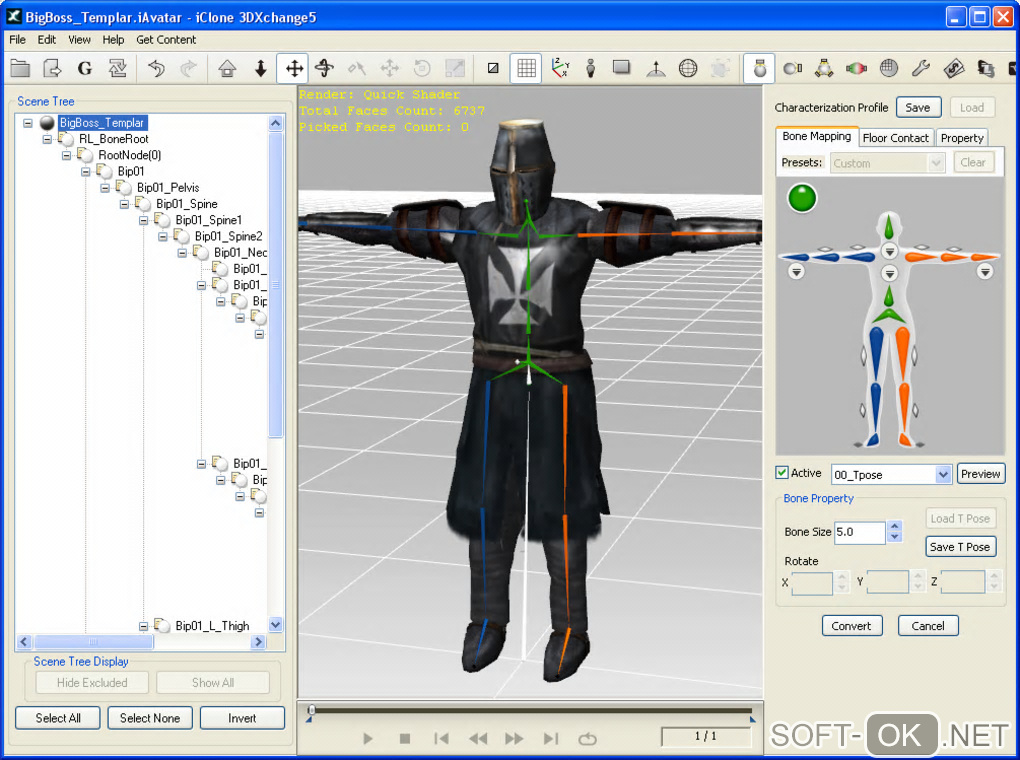
Task: Click the globe wireframe icon
Action: (688, 68)
